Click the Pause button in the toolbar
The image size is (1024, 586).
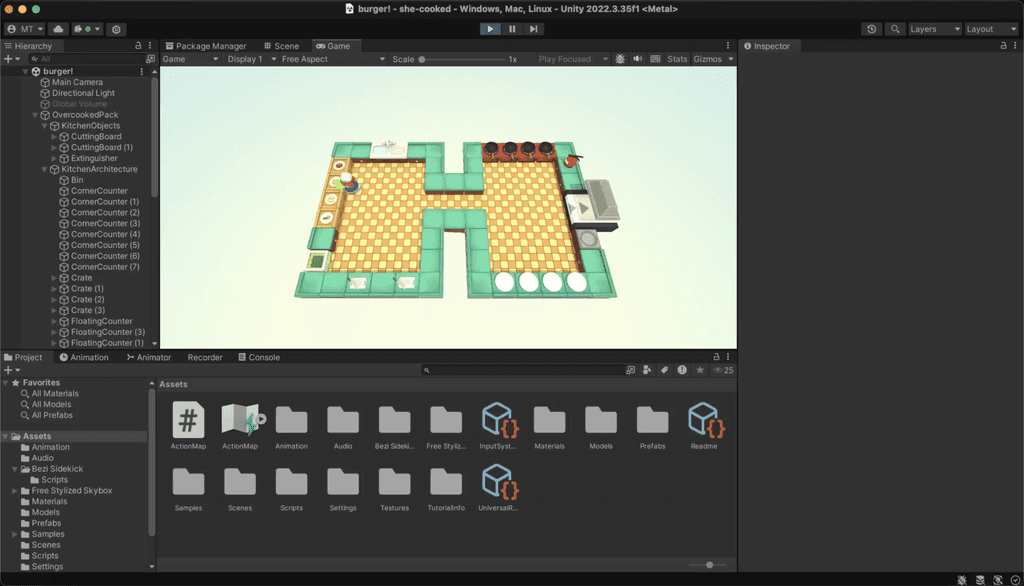tap(511, 28)
